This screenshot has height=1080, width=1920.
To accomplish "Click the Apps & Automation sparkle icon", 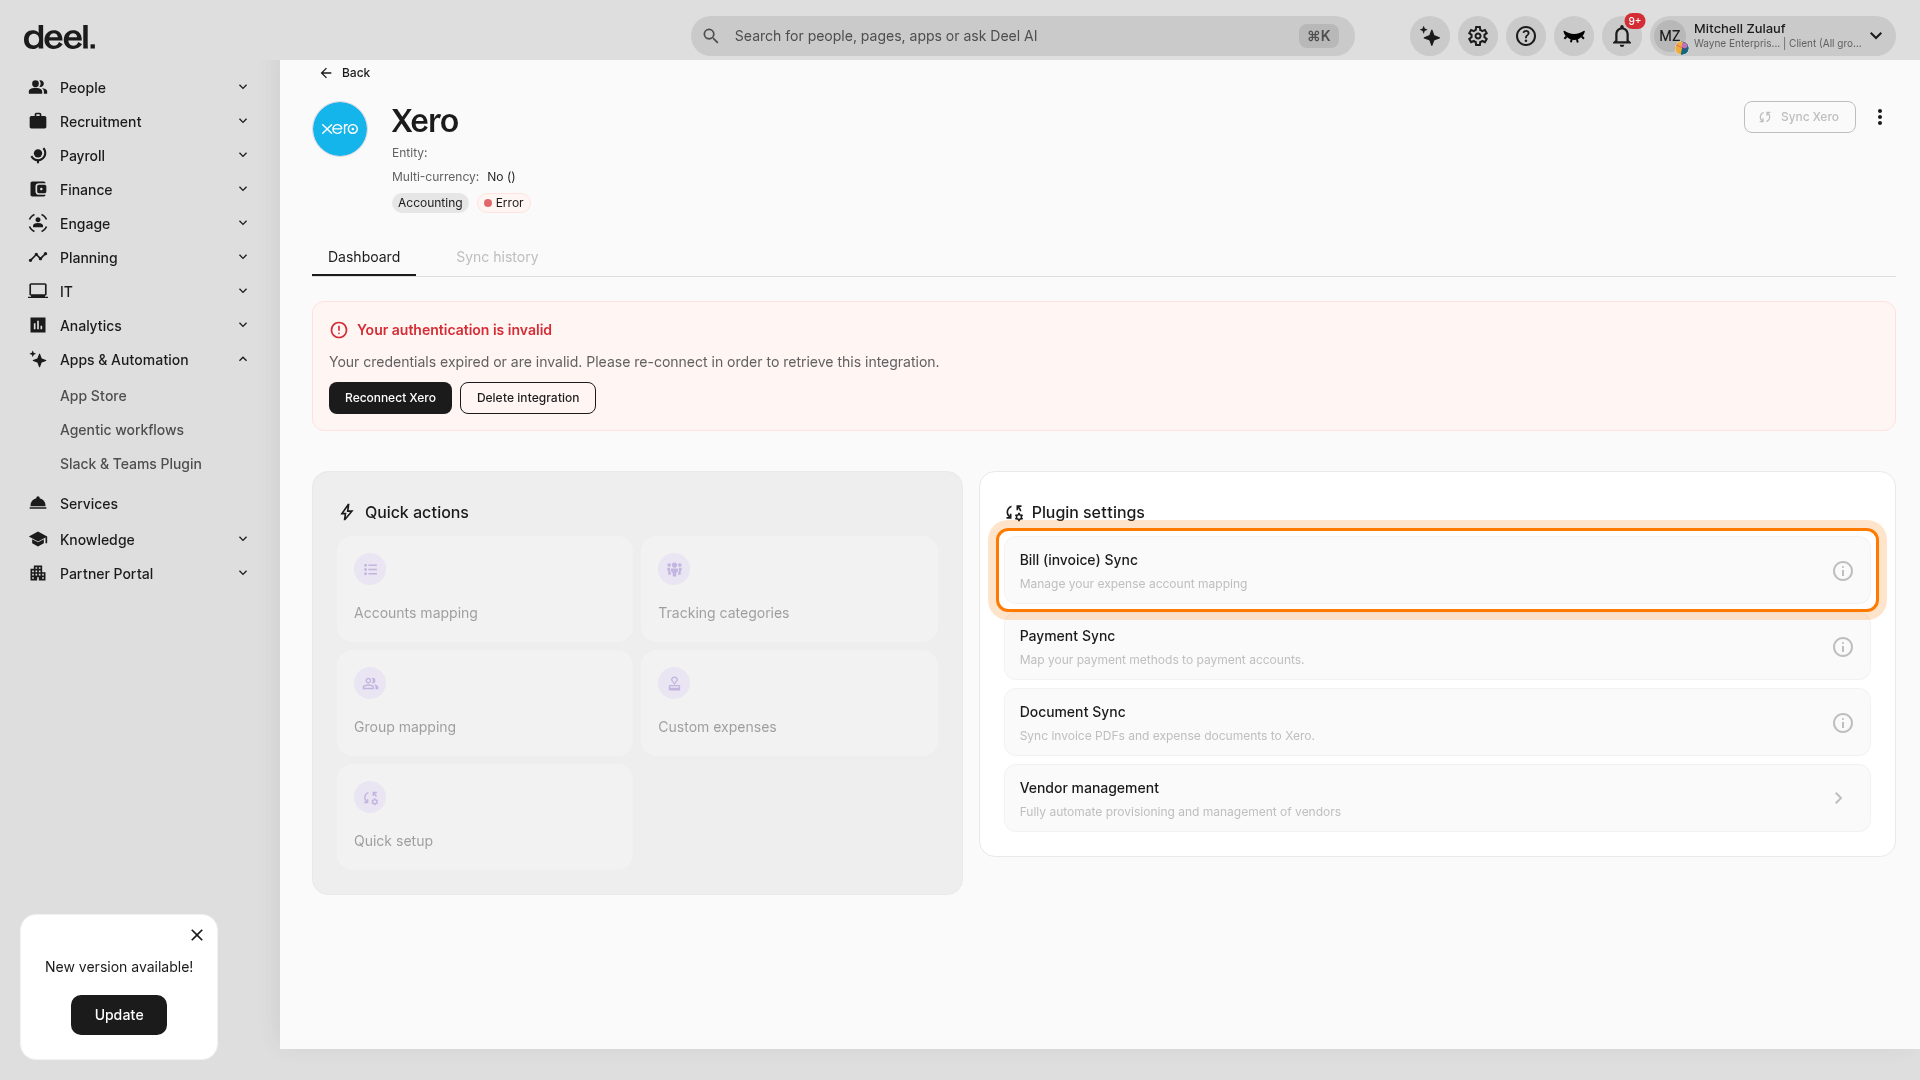I will [38, 359].
